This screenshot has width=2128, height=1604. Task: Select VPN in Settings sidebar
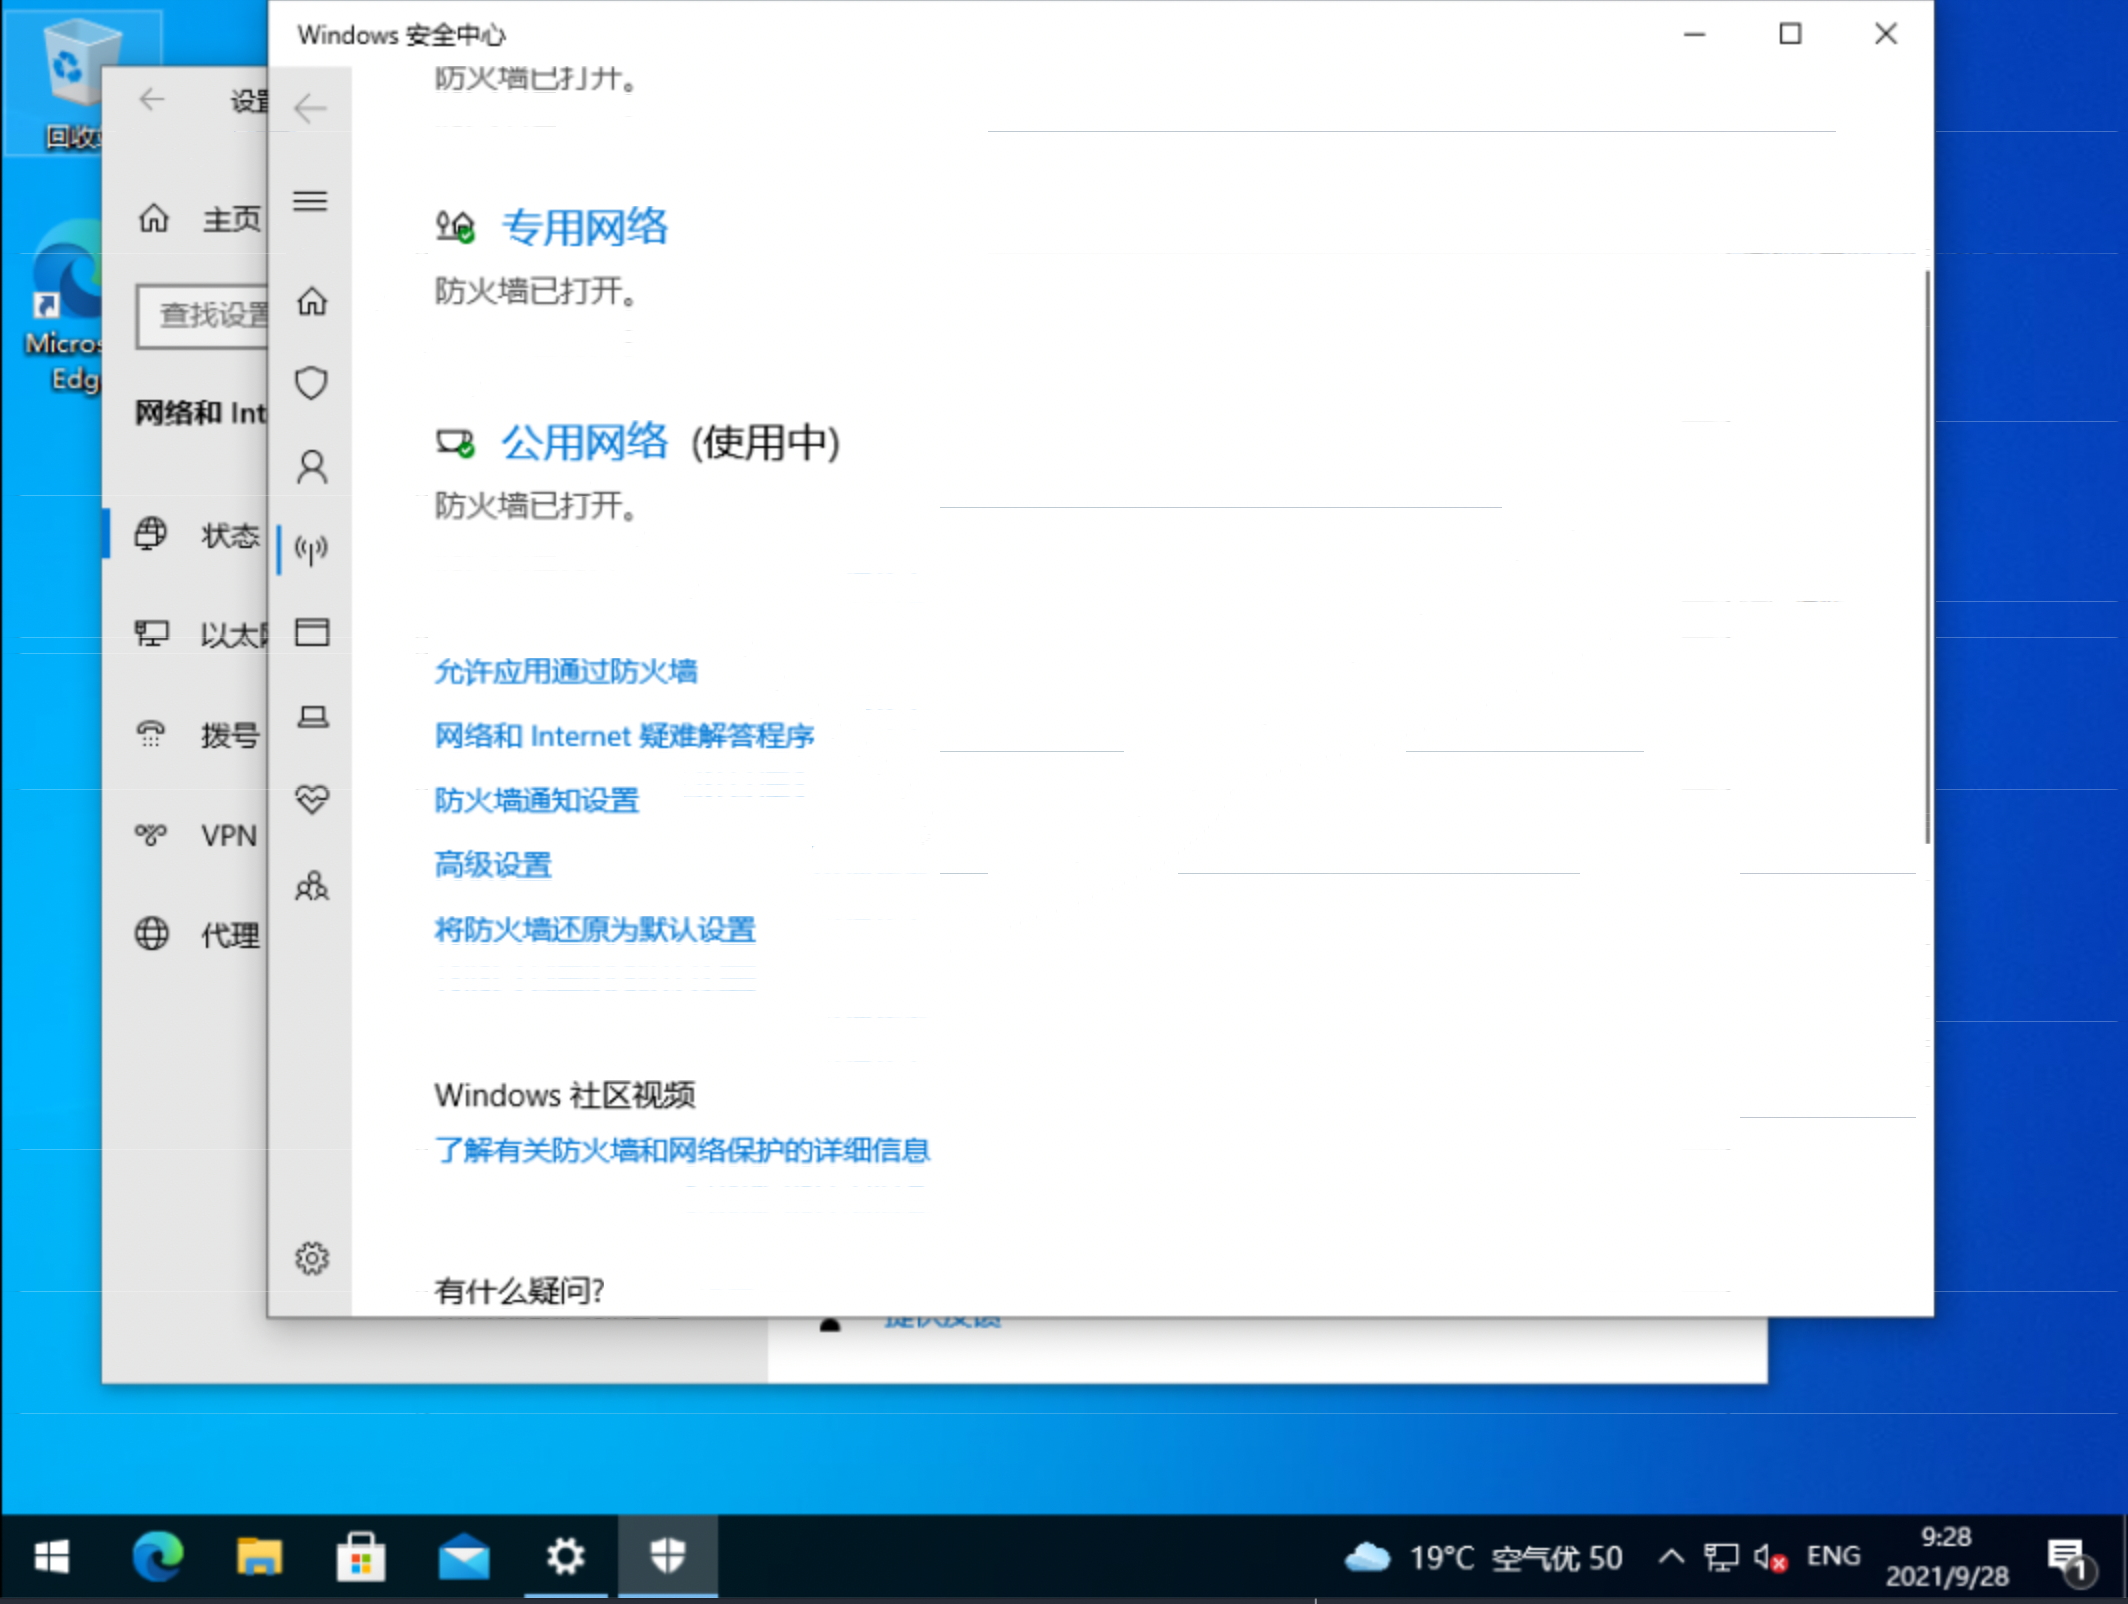[228, 835]
